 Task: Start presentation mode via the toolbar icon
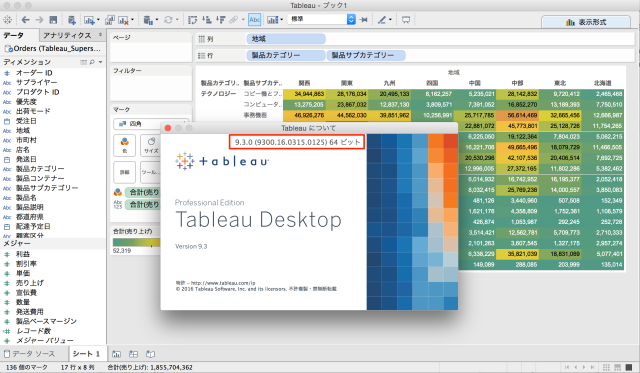click(406, 20)
